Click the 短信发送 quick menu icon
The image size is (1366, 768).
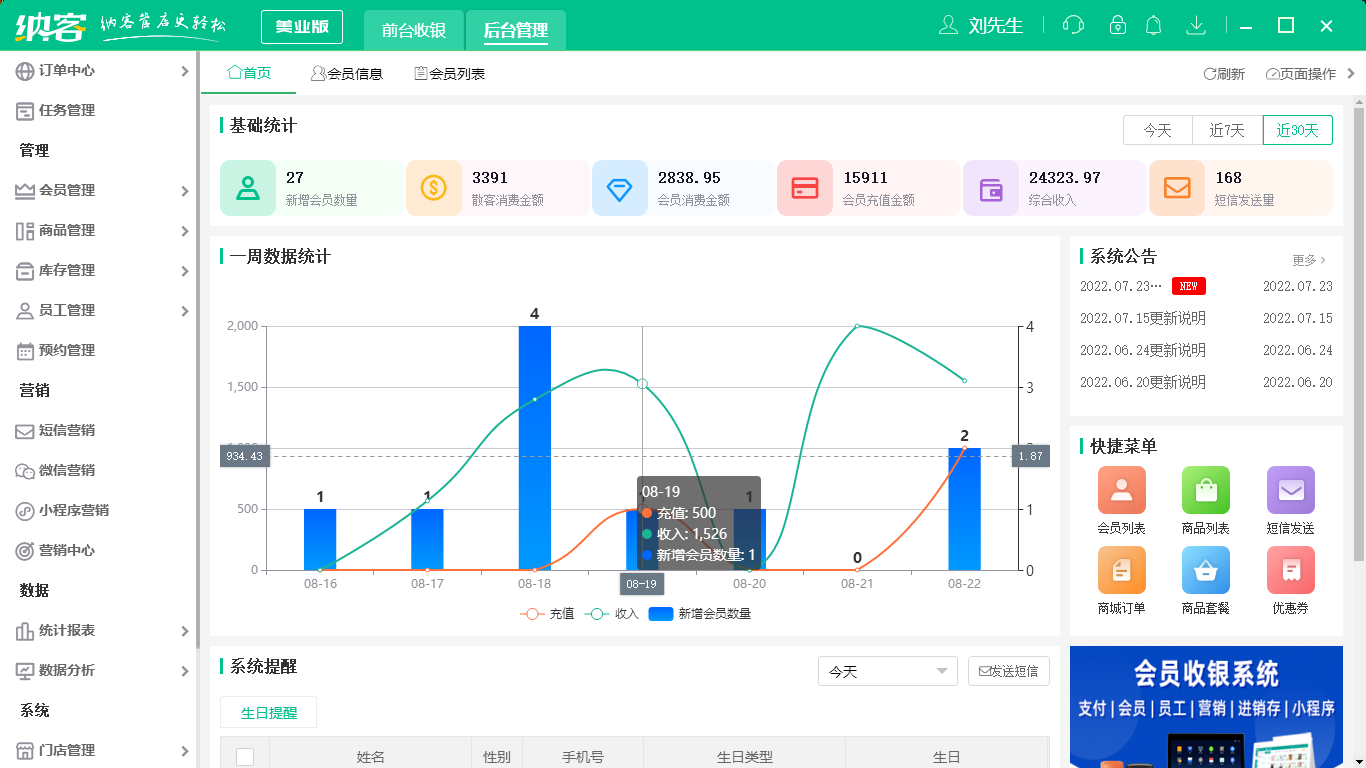[x=1290, y=490]
